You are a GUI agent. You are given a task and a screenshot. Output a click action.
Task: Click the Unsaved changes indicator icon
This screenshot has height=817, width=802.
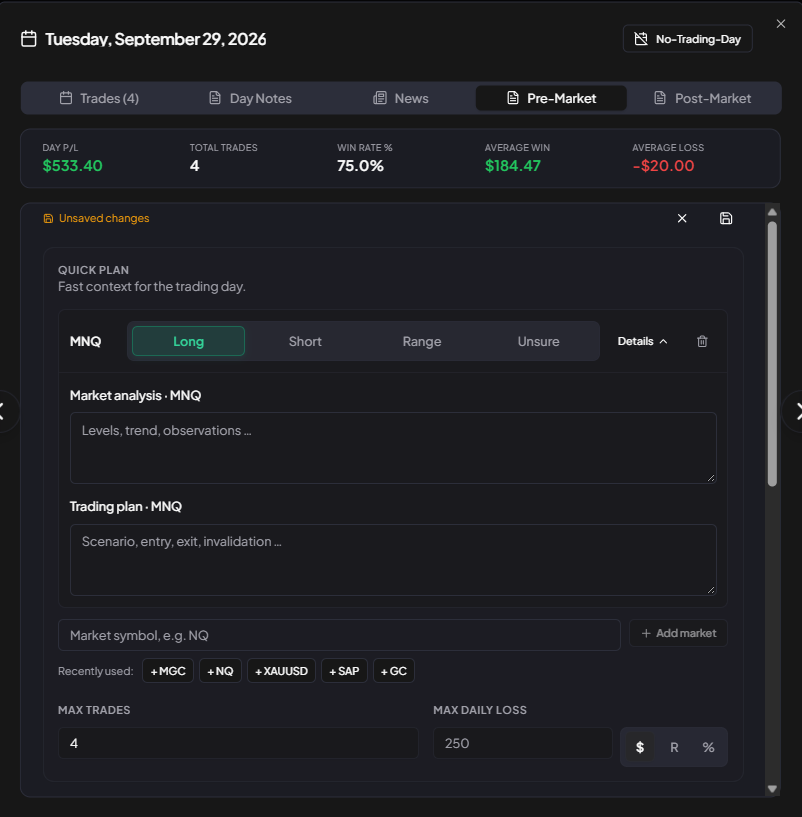tap(48, 218)
